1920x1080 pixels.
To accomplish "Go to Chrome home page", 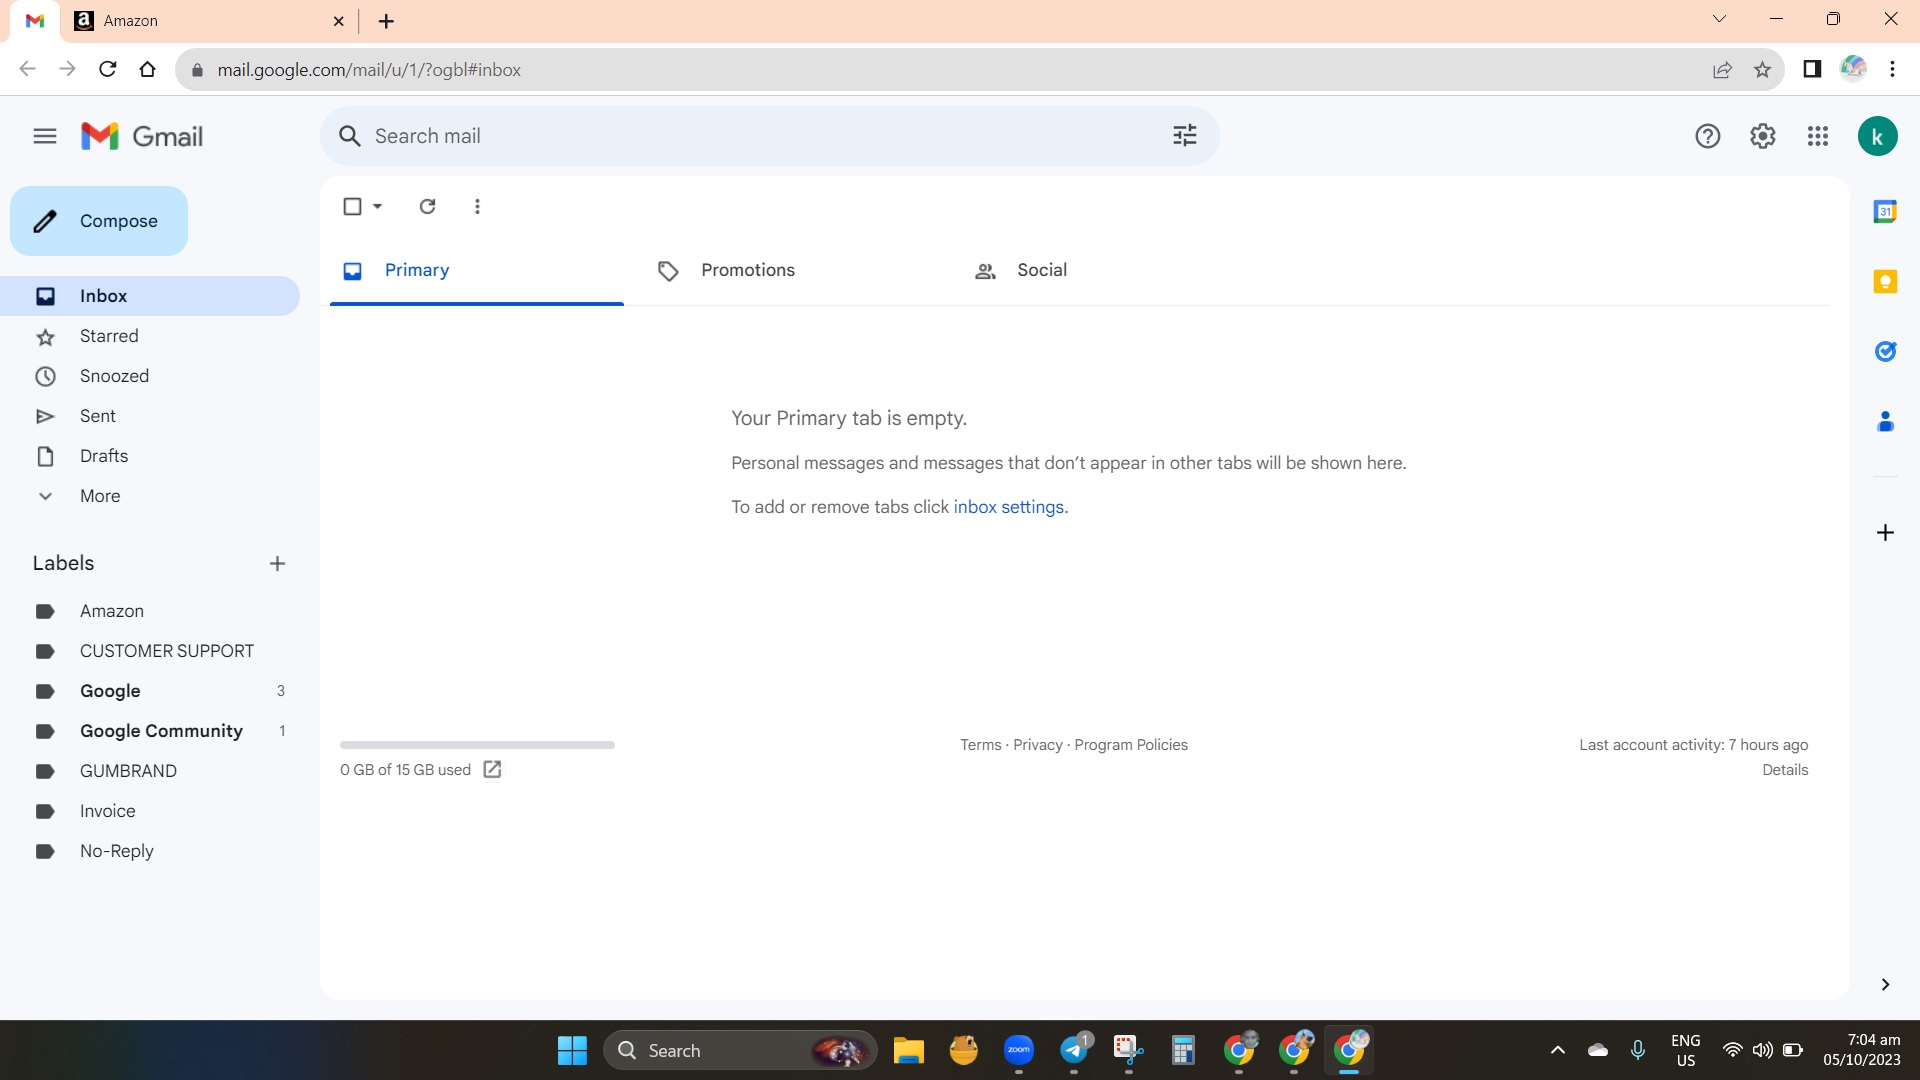I will click(147, 69).
